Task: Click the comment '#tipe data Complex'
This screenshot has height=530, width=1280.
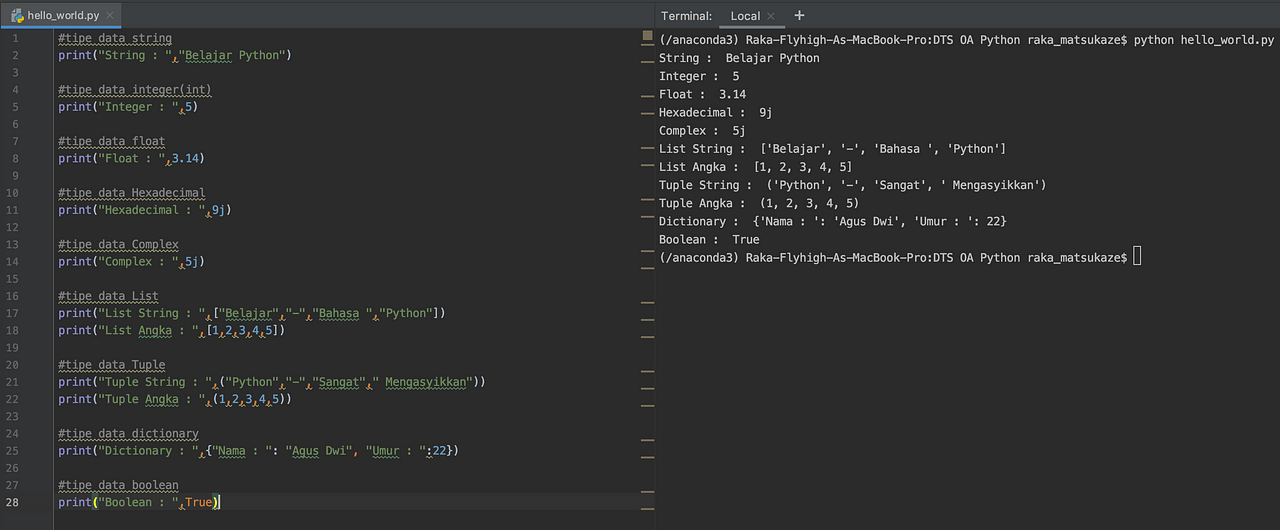Action: [x=119, y=244]
